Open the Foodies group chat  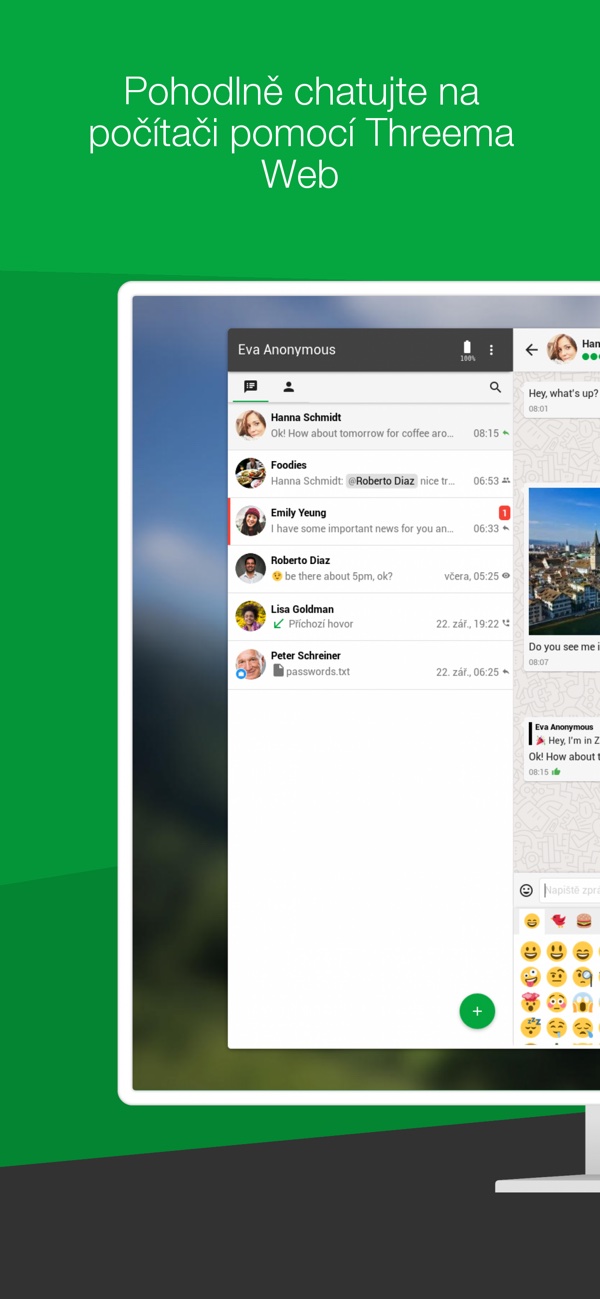coord(371,473)
